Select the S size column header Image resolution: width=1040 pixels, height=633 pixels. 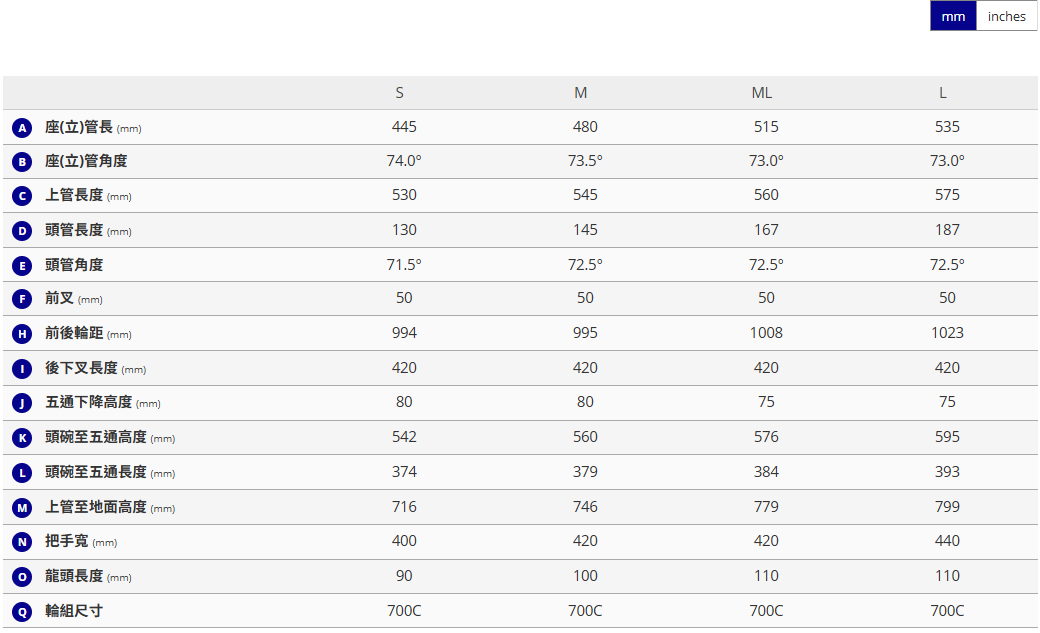click(400, 93)
